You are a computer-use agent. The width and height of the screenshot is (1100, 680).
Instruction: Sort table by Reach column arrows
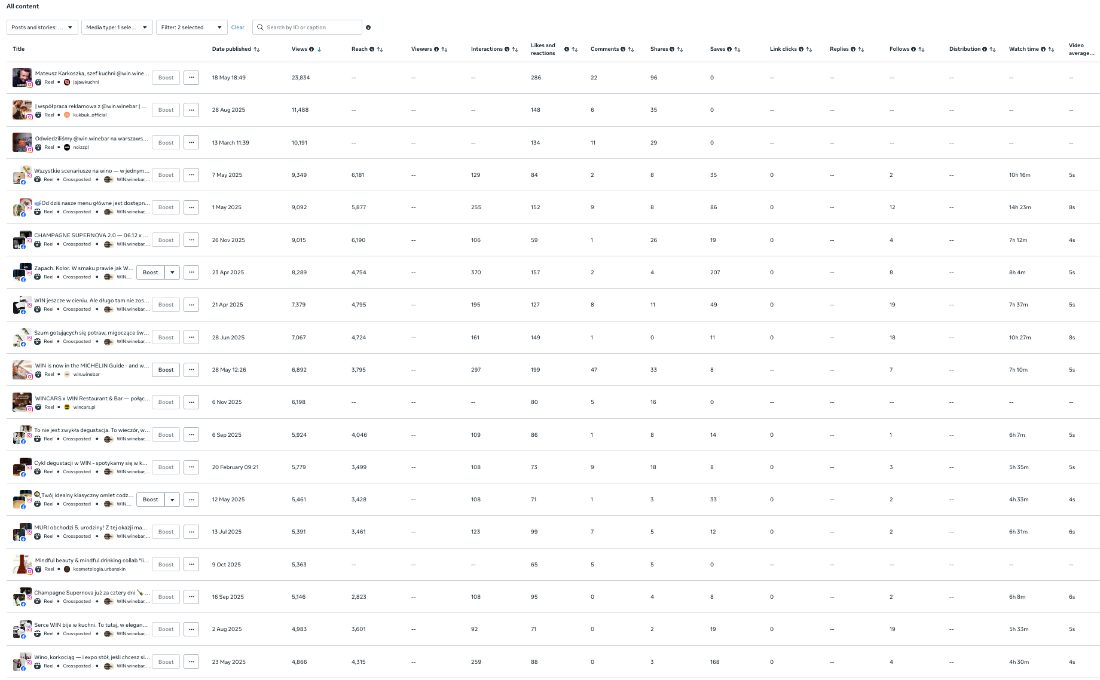click(380, 49)
